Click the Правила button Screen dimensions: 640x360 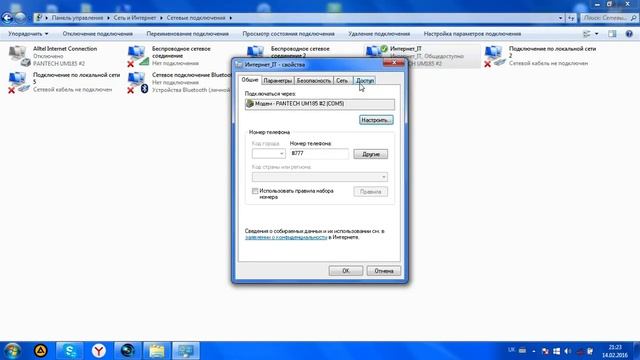[371, 191]
